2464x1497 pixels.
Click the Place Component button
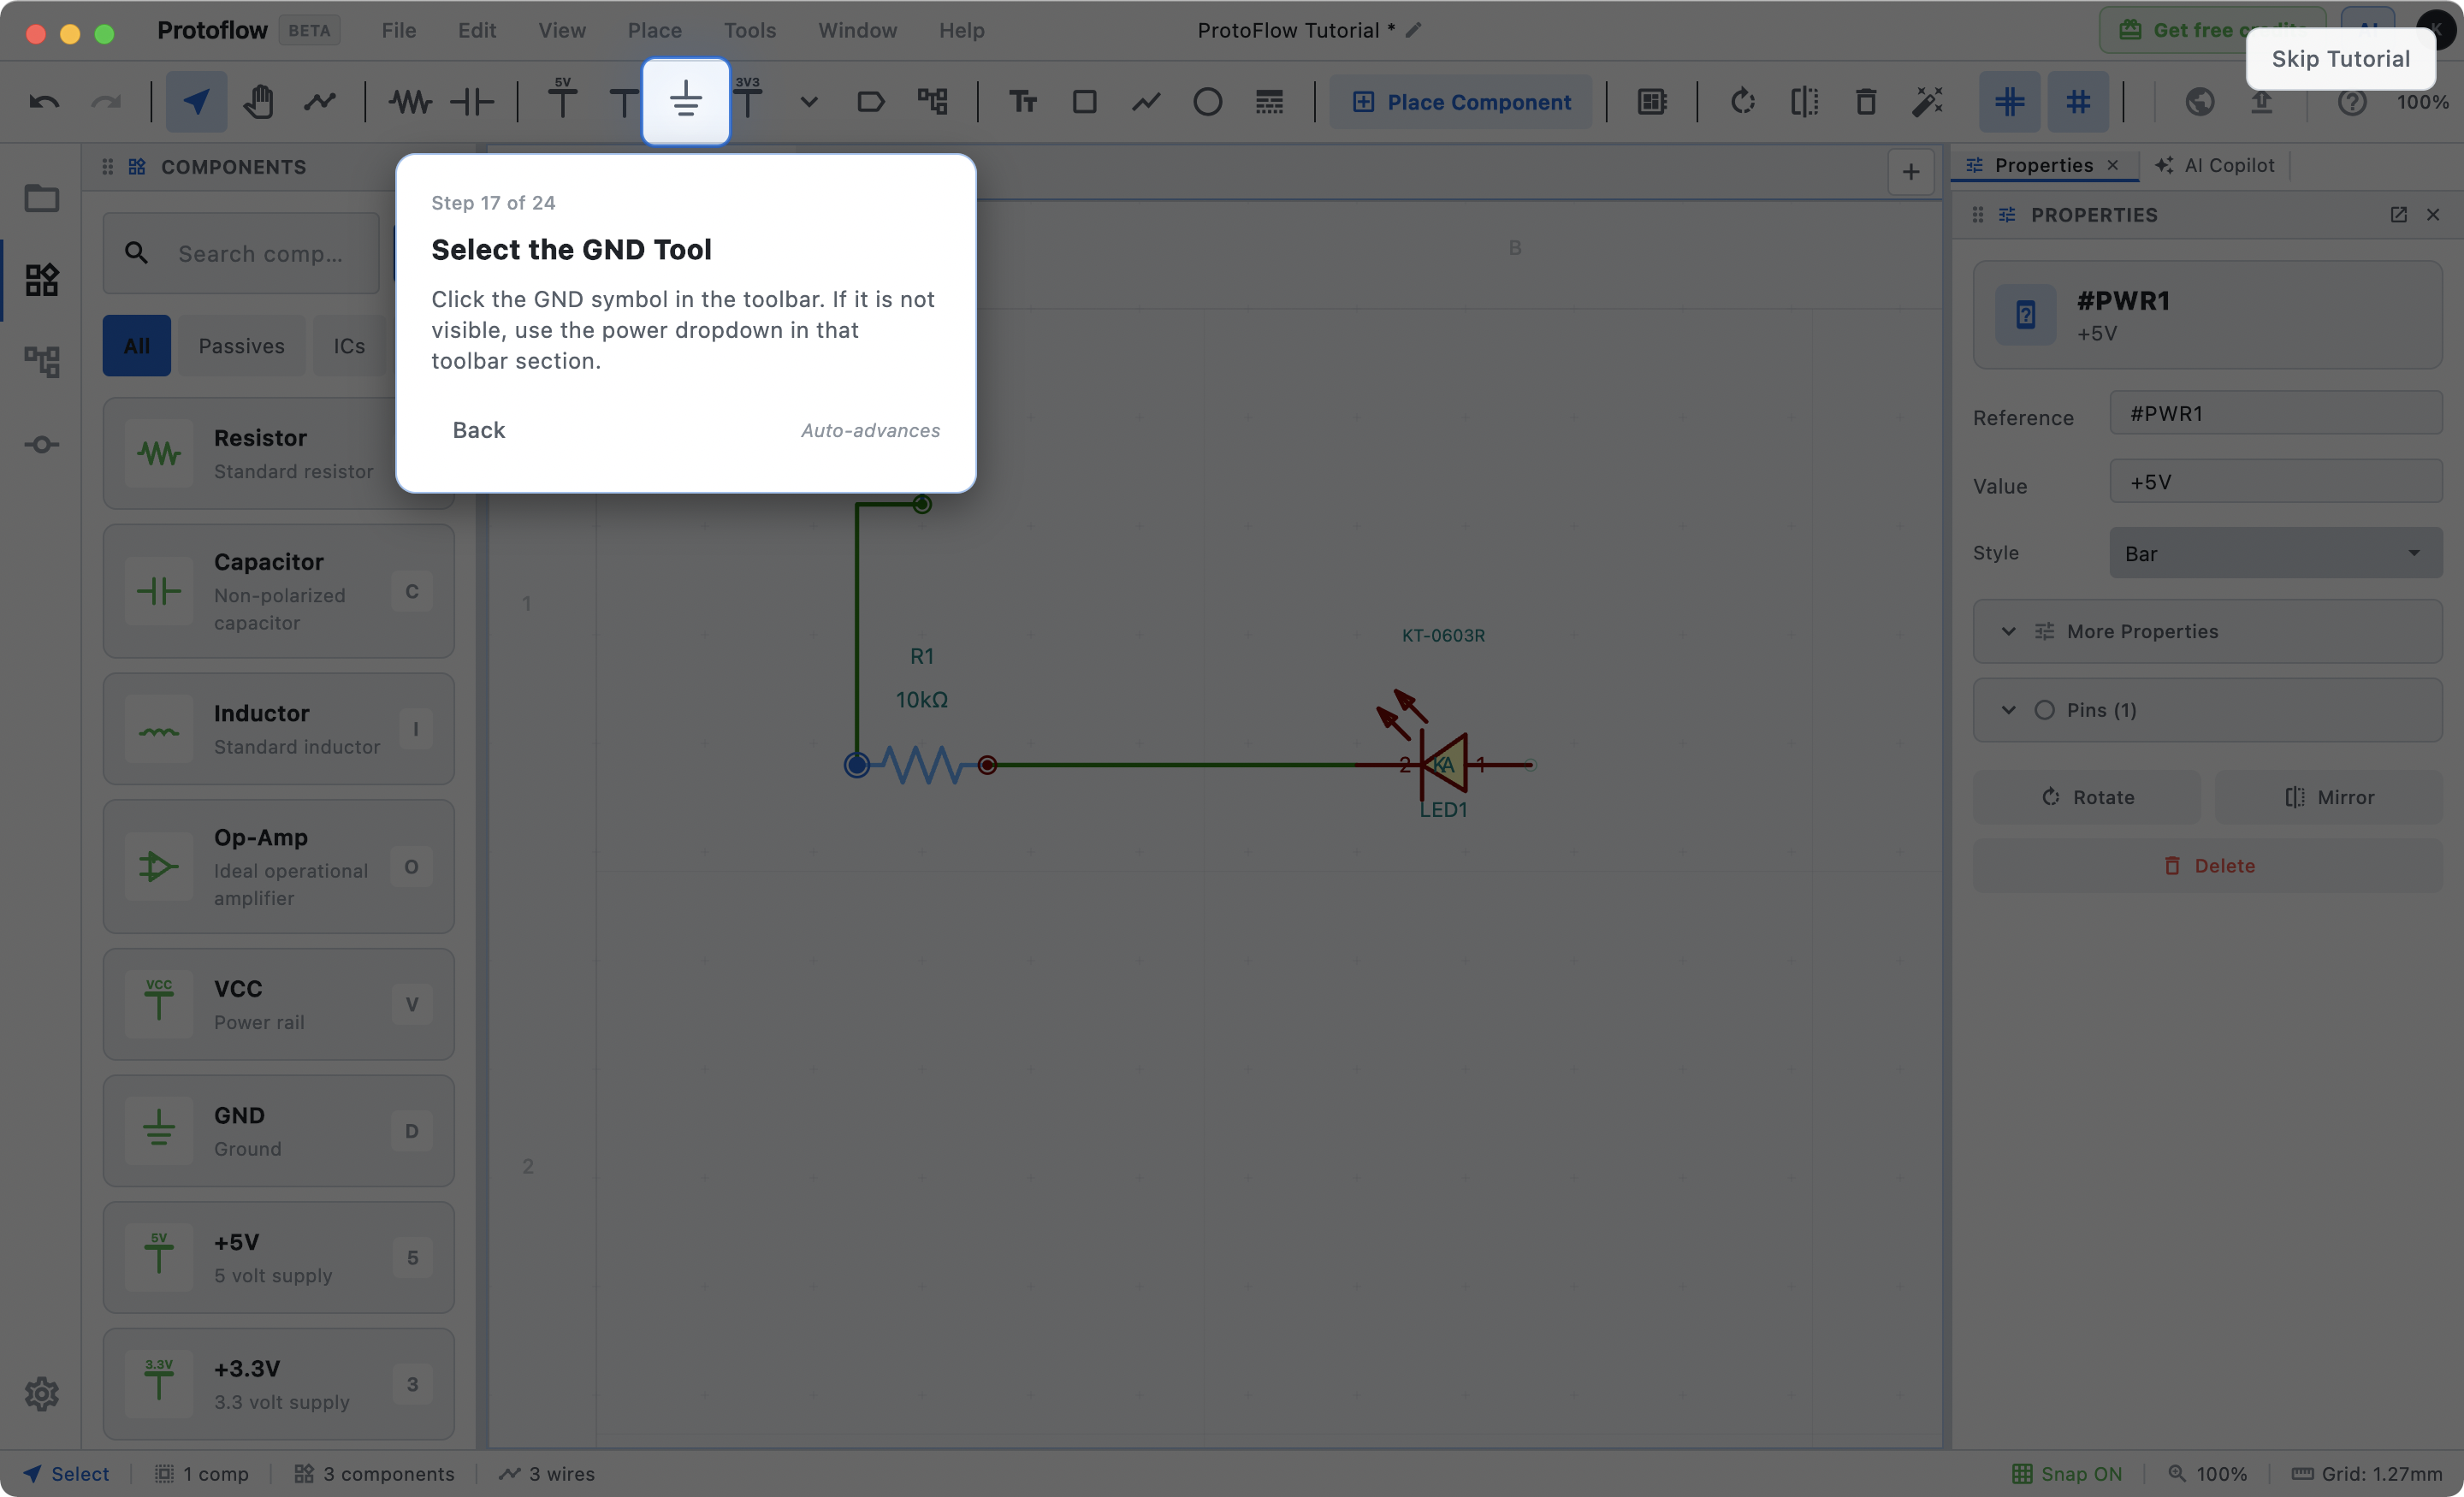click(1461, 102)
